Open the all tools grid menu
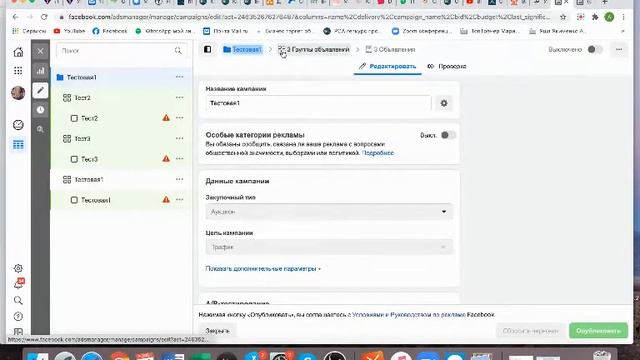The width and height of the screenshot is (640, 360). click(18, 71)
